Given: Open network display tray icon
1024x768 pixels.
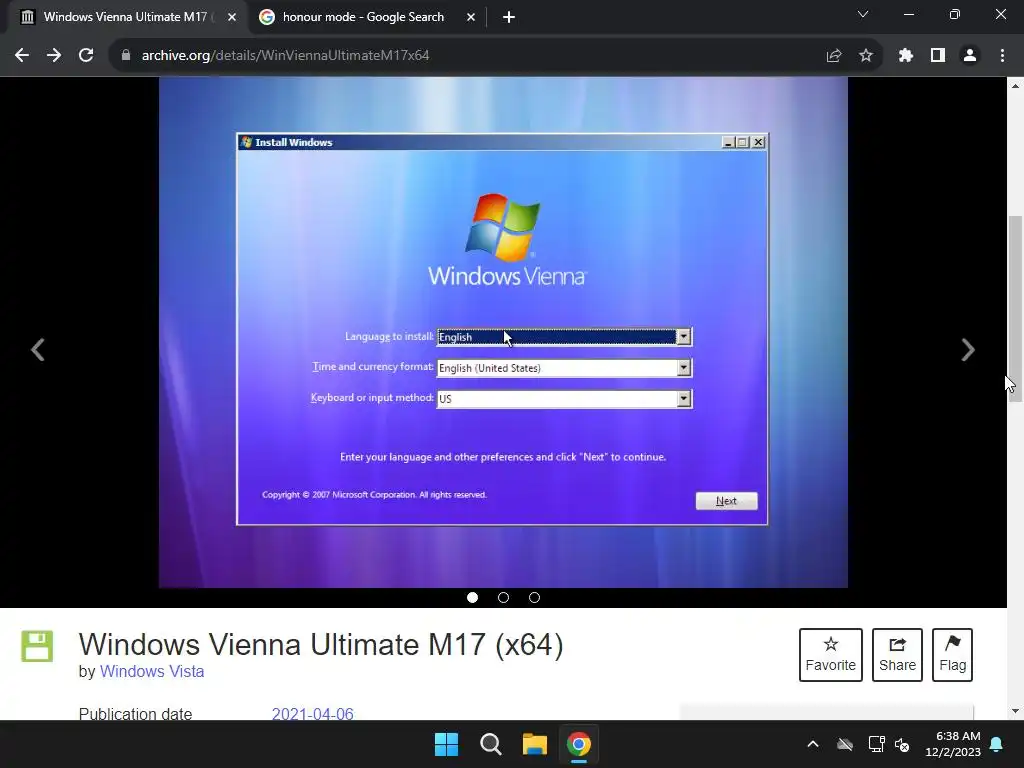Looking at the screenshot, I should [876, 744].
